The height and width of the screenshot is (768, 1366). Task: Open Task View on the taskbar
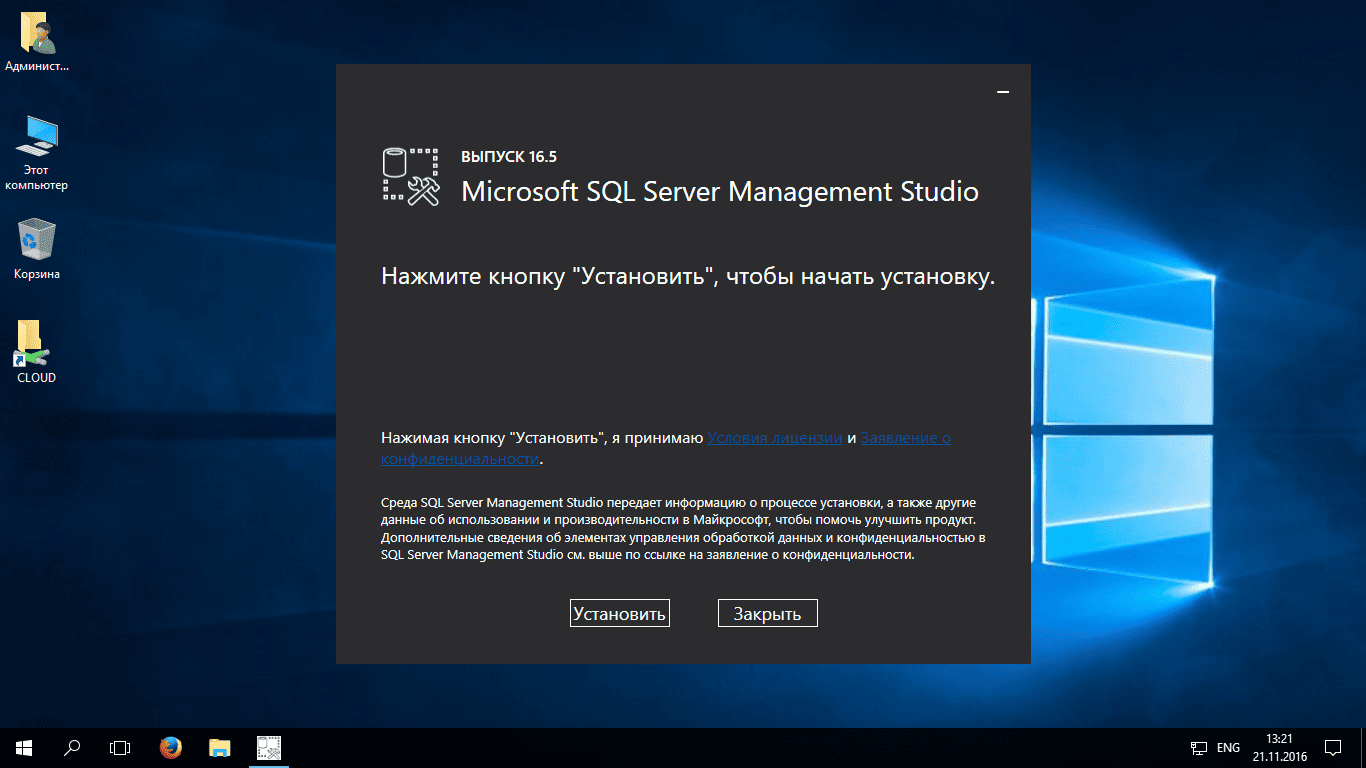click(120, 747)
